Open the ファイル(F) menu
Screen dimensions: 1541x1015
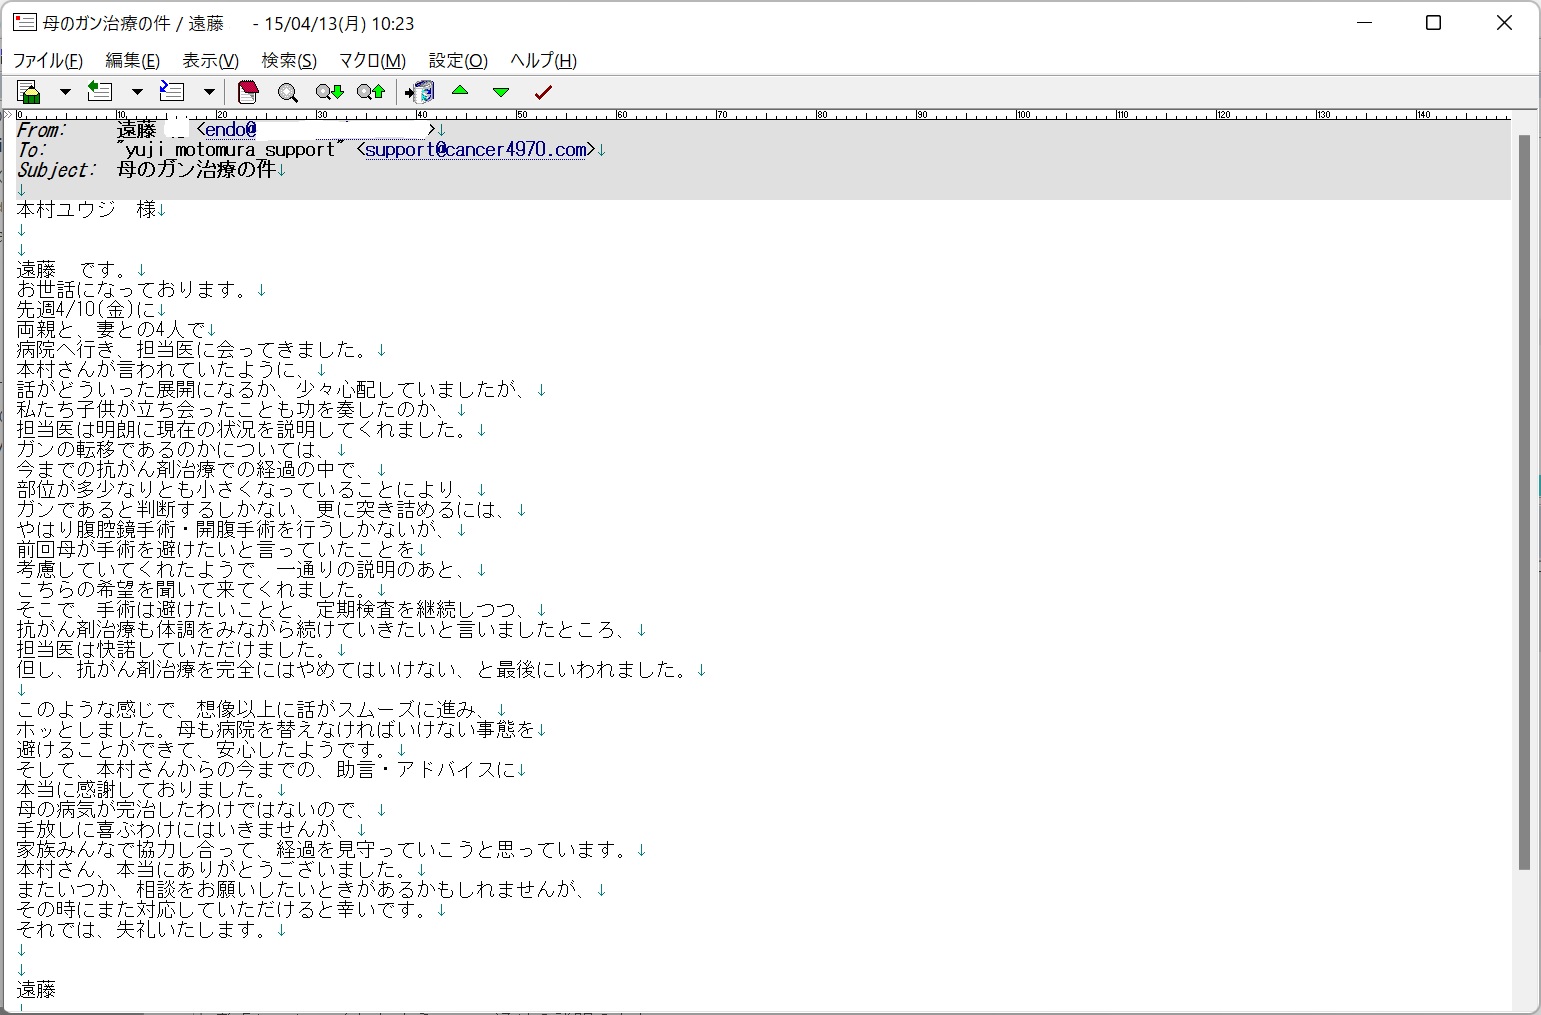[47, 61]
